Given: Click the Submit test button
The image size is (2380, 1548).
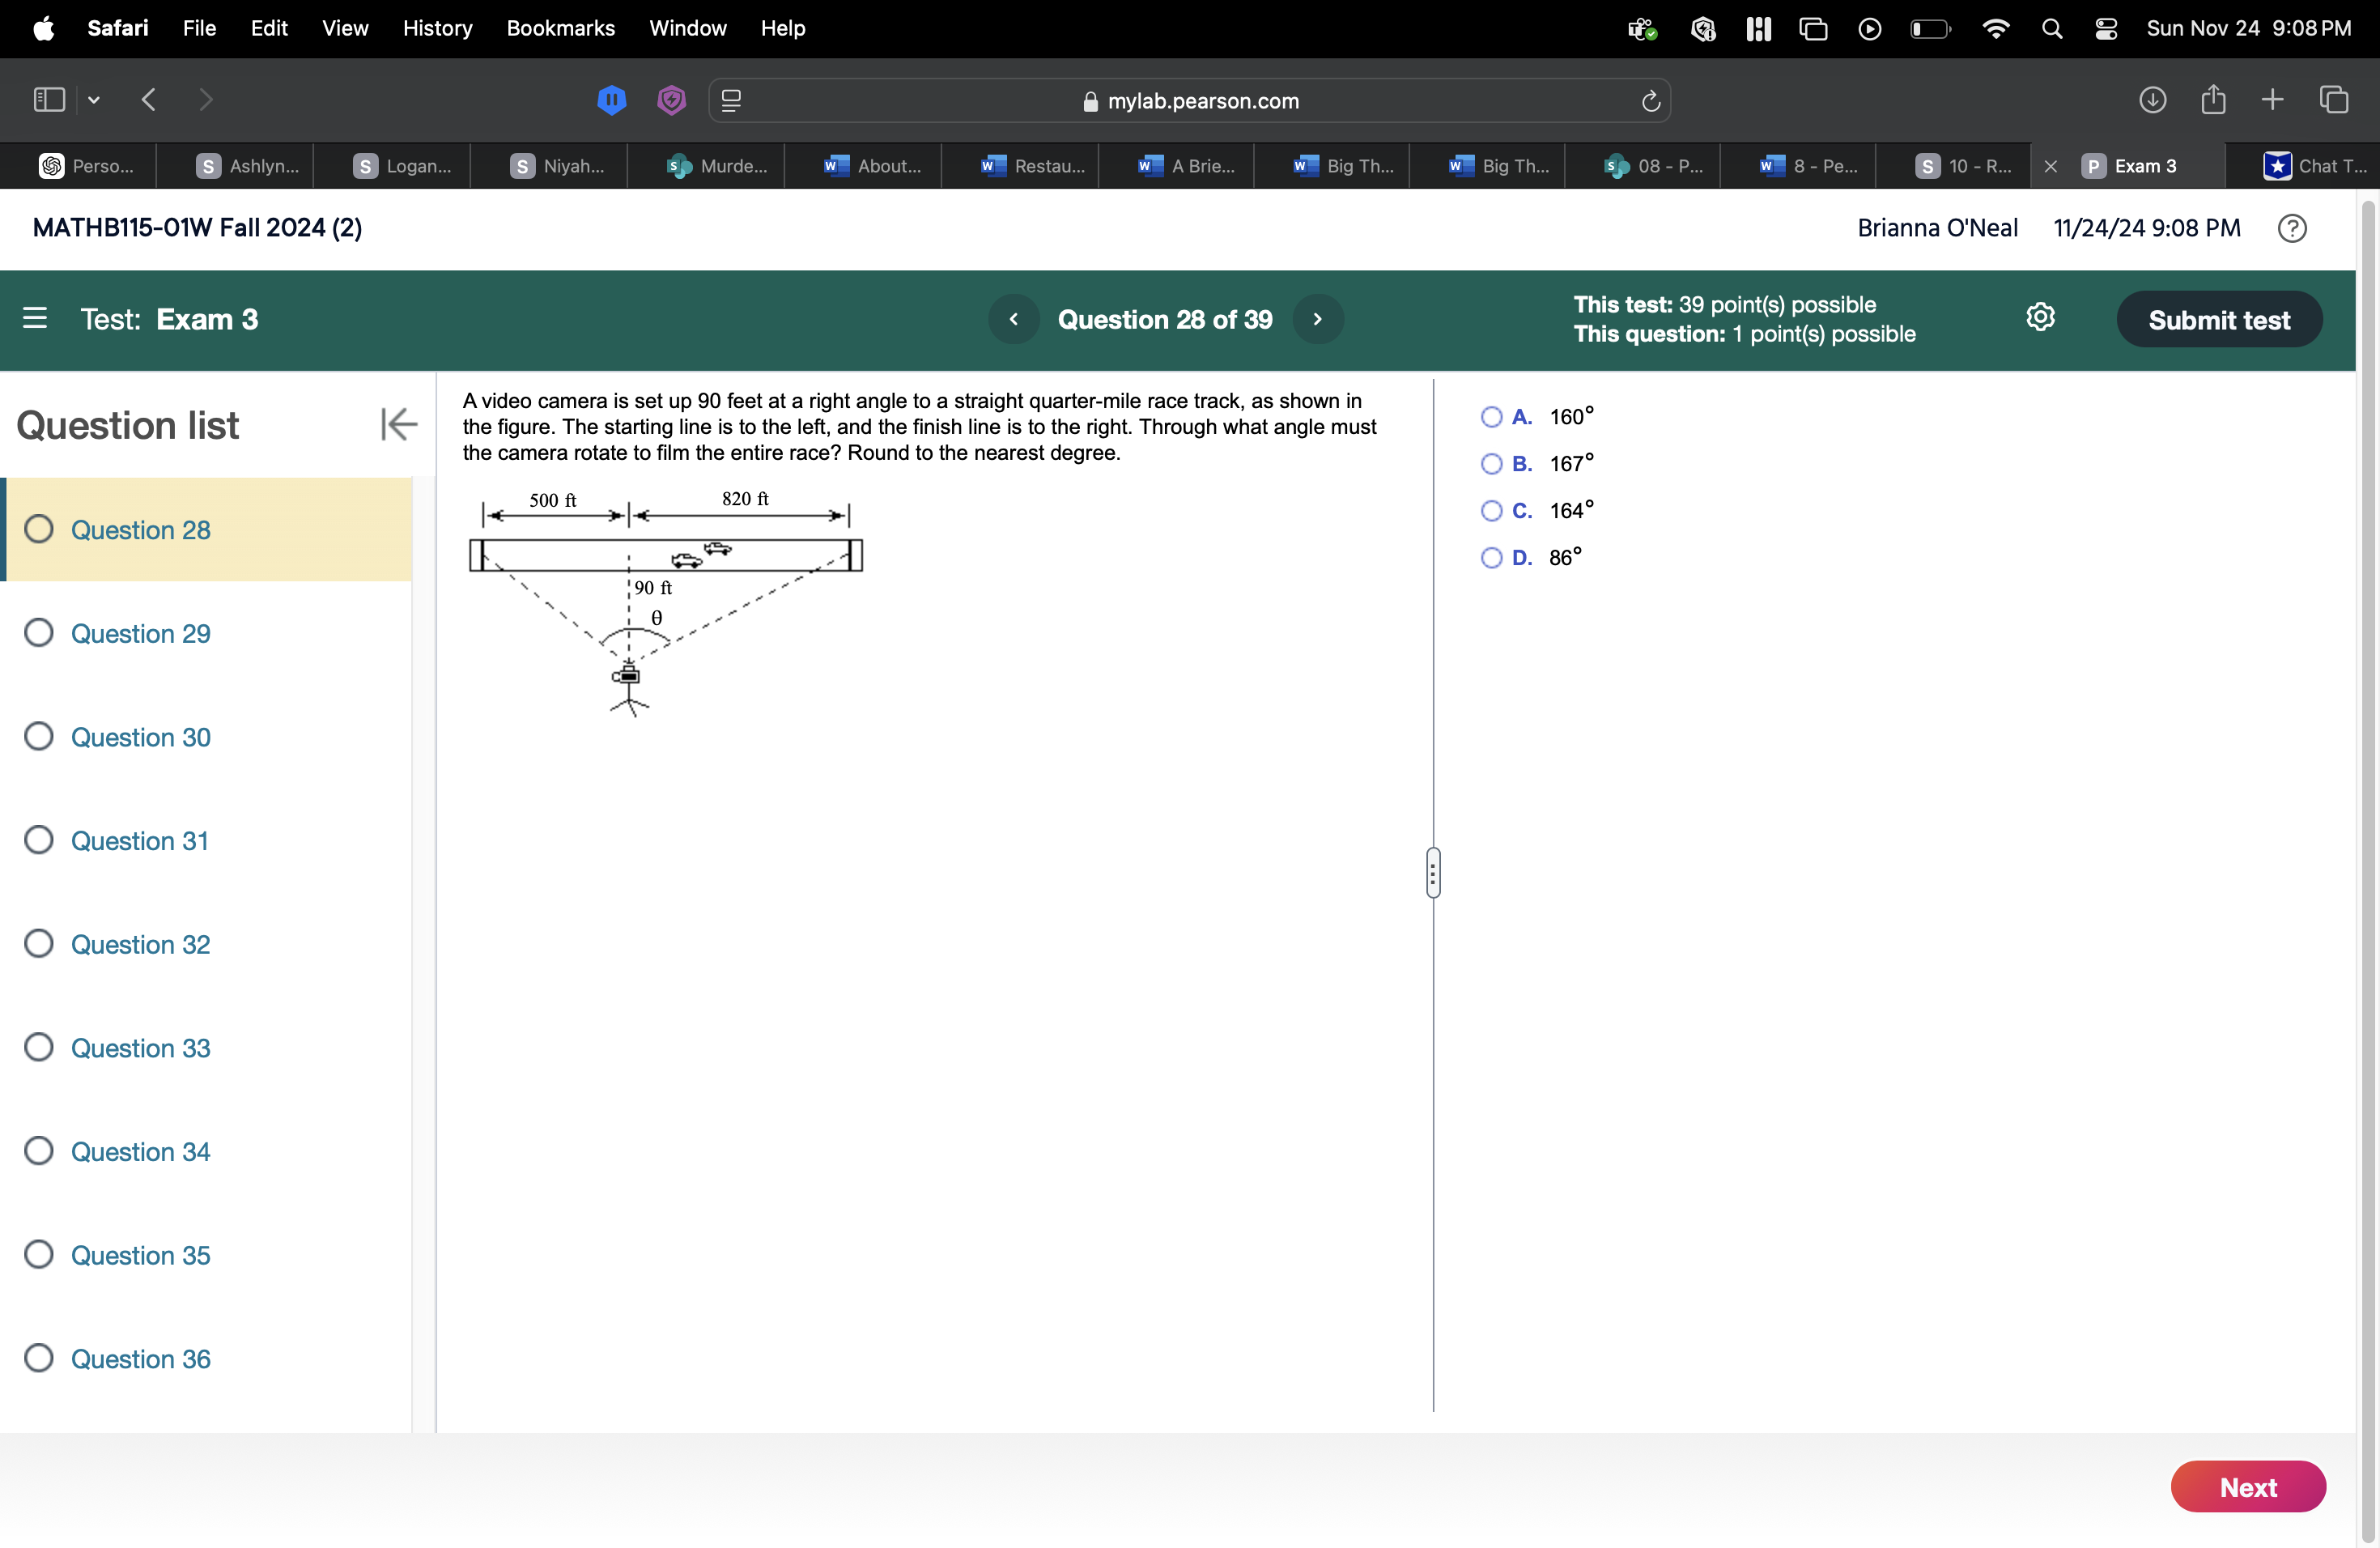Looking at the screenshot, I should click(x=2219, y=319).
